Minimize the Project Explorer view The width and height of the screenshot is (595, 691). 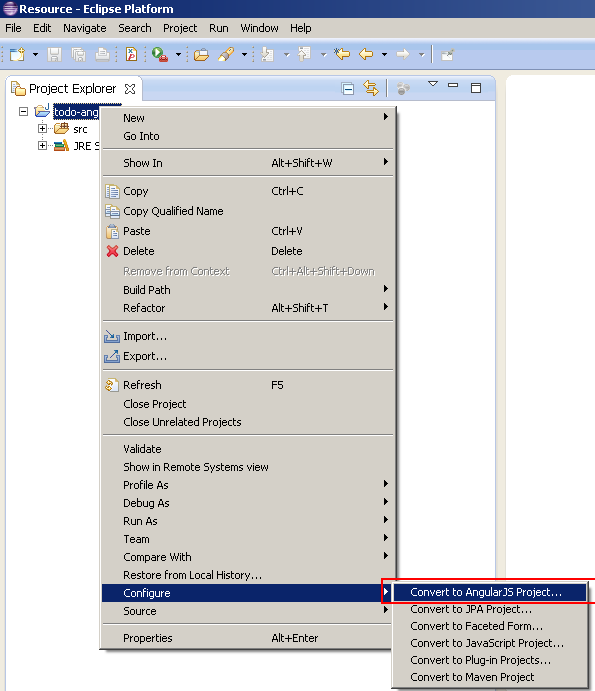(x=453, y=85)
